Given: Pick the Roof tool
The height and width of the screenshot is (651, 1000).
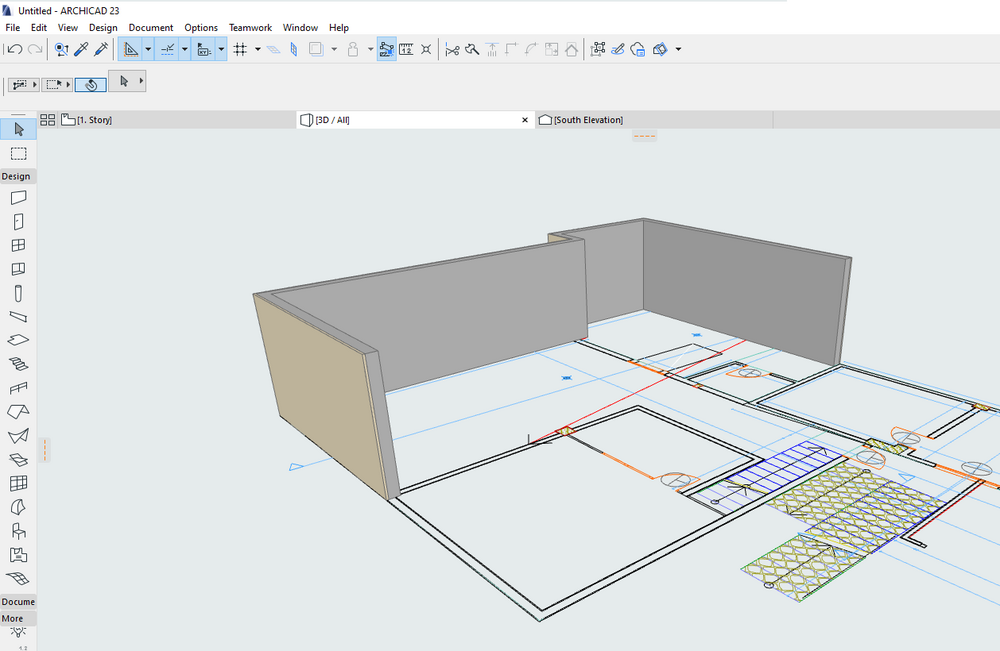Looking at the screenshot, I should click(18, 411).
